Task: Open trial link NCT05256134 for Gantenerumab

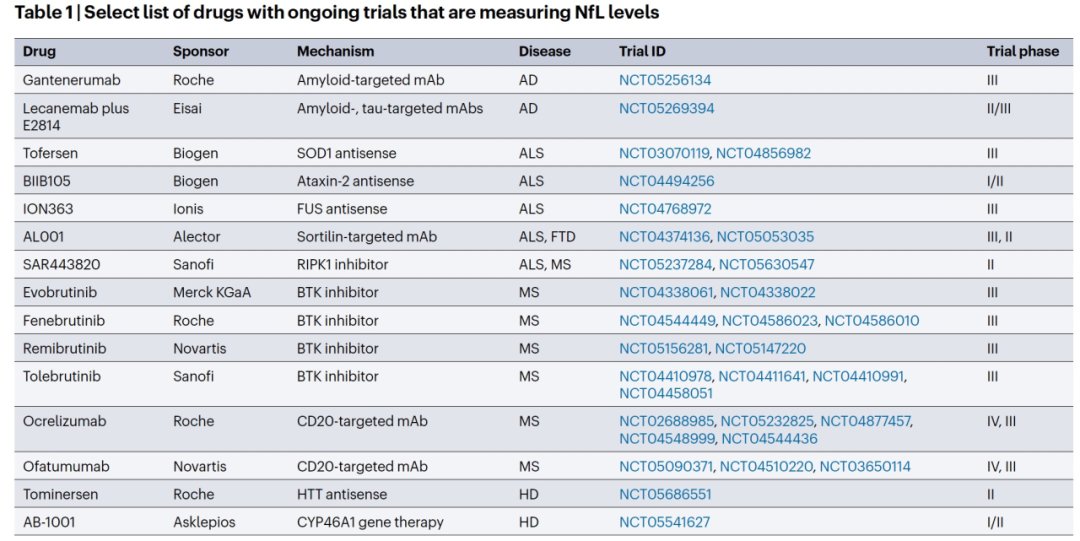Action: click(x=665, y=80)
